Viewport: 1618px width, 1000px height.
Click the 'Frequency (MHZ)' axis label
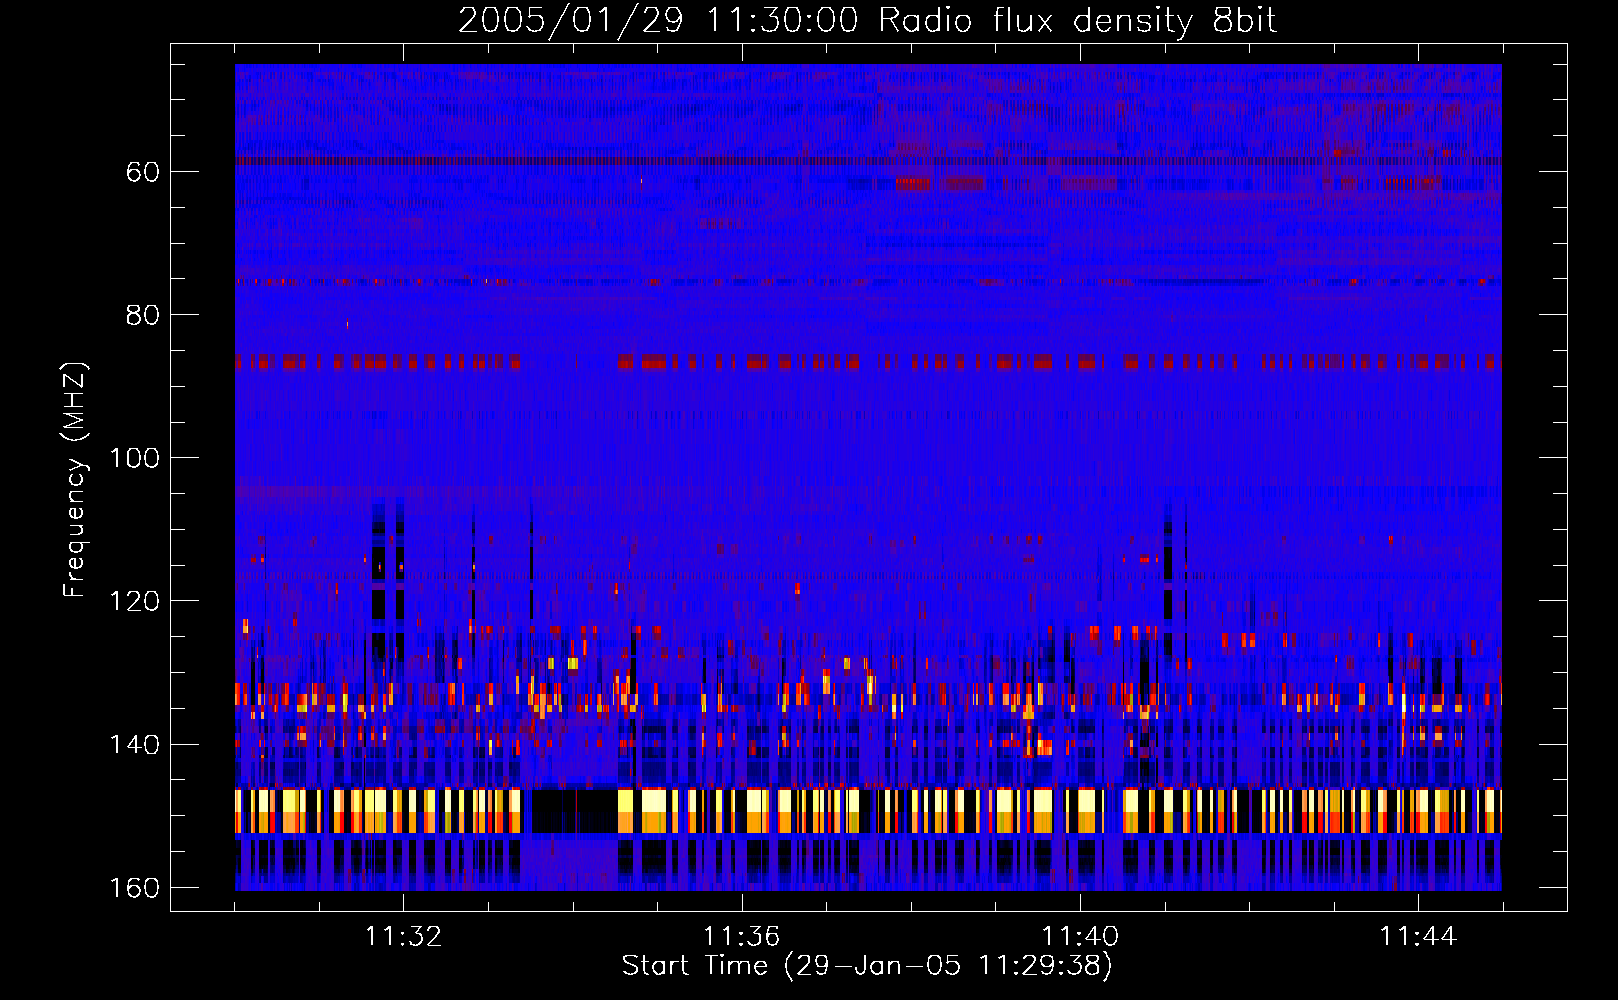coord(75,479)
